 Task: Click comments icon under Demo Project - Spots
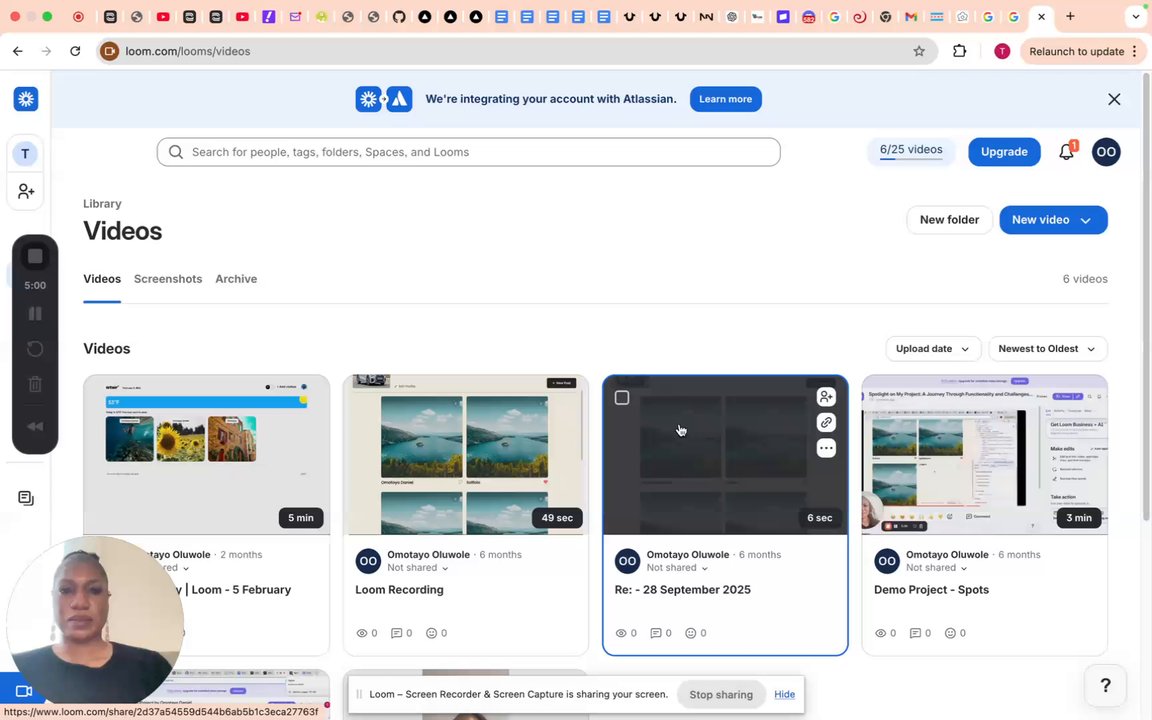(x=915, y=633)
